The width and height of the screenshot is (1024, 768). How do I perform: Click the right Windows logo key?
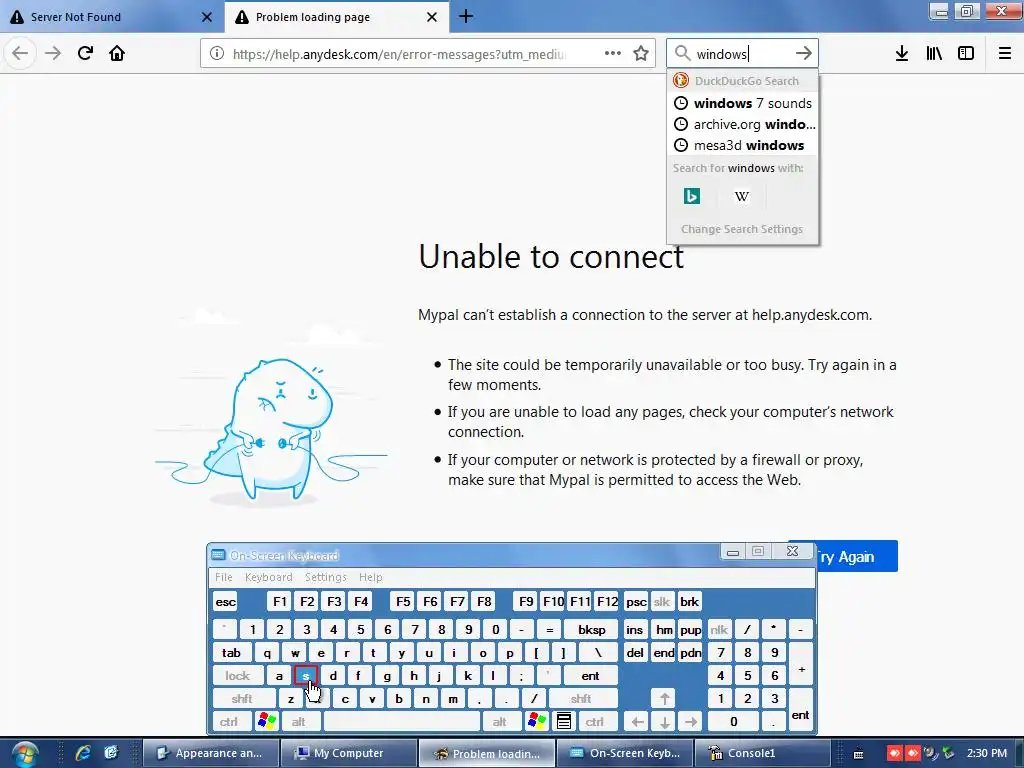tap(537, 722)
